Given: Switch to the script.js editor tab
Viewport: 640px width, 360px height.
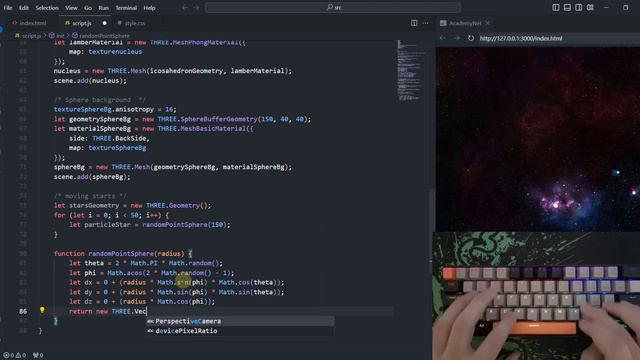Looking at the screenshot, I should point(82,23).
